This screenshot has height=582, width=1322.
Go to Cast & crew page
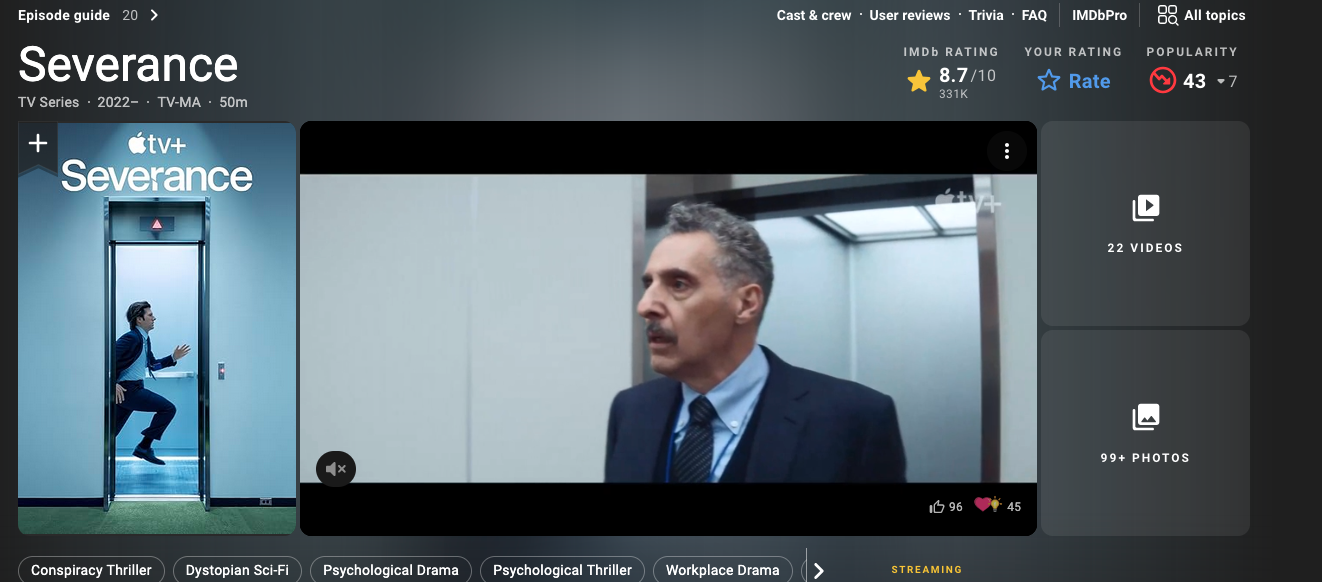[814, 15]
